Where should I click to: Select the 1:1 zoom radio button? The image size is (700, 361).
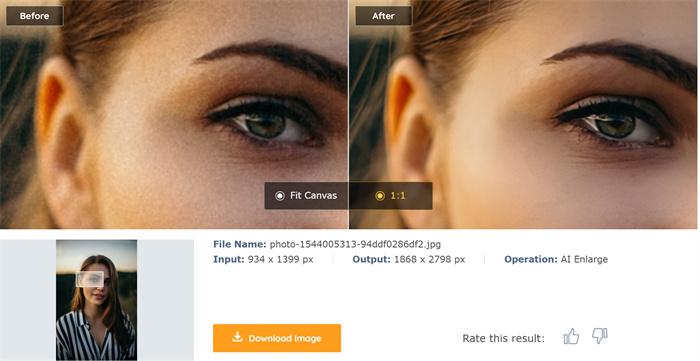380,195
